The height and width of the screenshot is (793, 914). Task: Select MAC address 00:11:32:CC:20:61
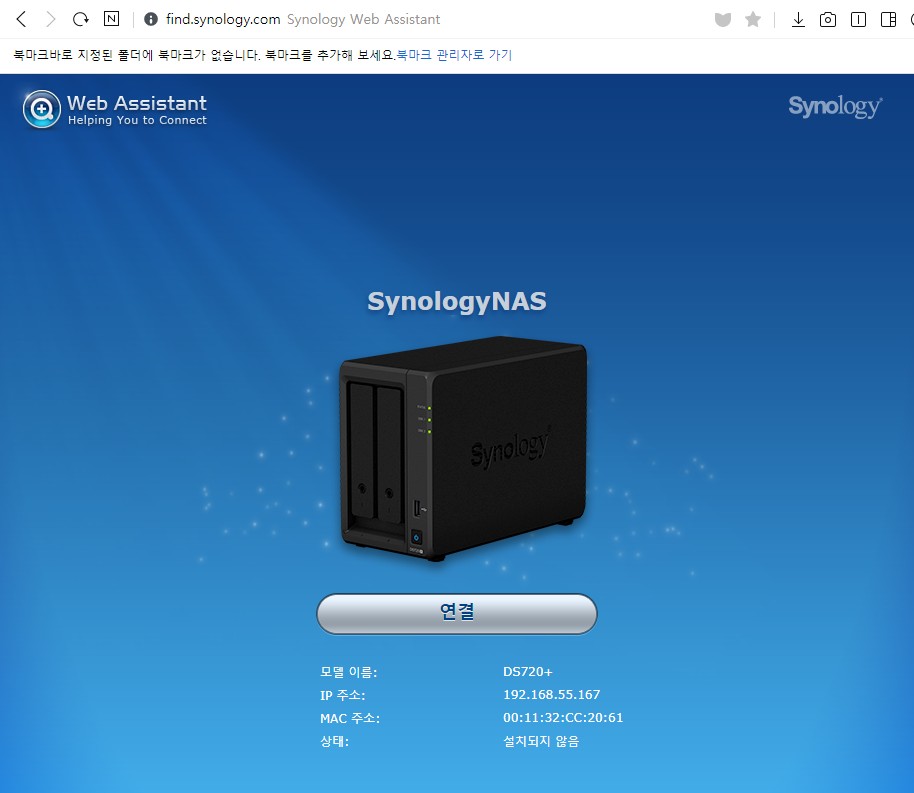coord(563,718)
